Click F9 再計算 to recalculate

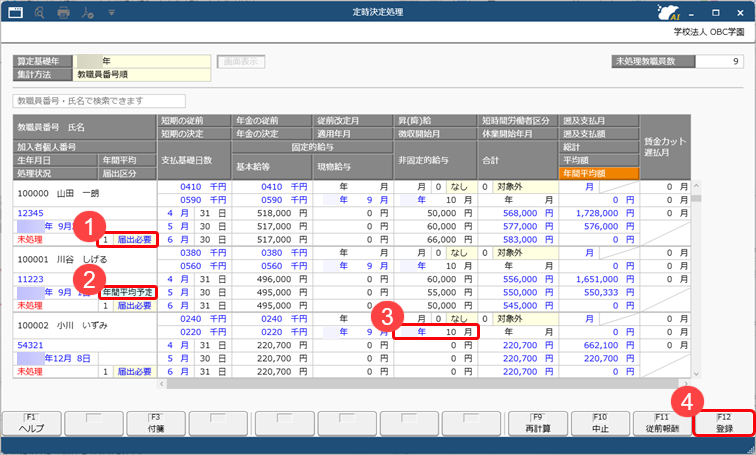tap(532, 422)
